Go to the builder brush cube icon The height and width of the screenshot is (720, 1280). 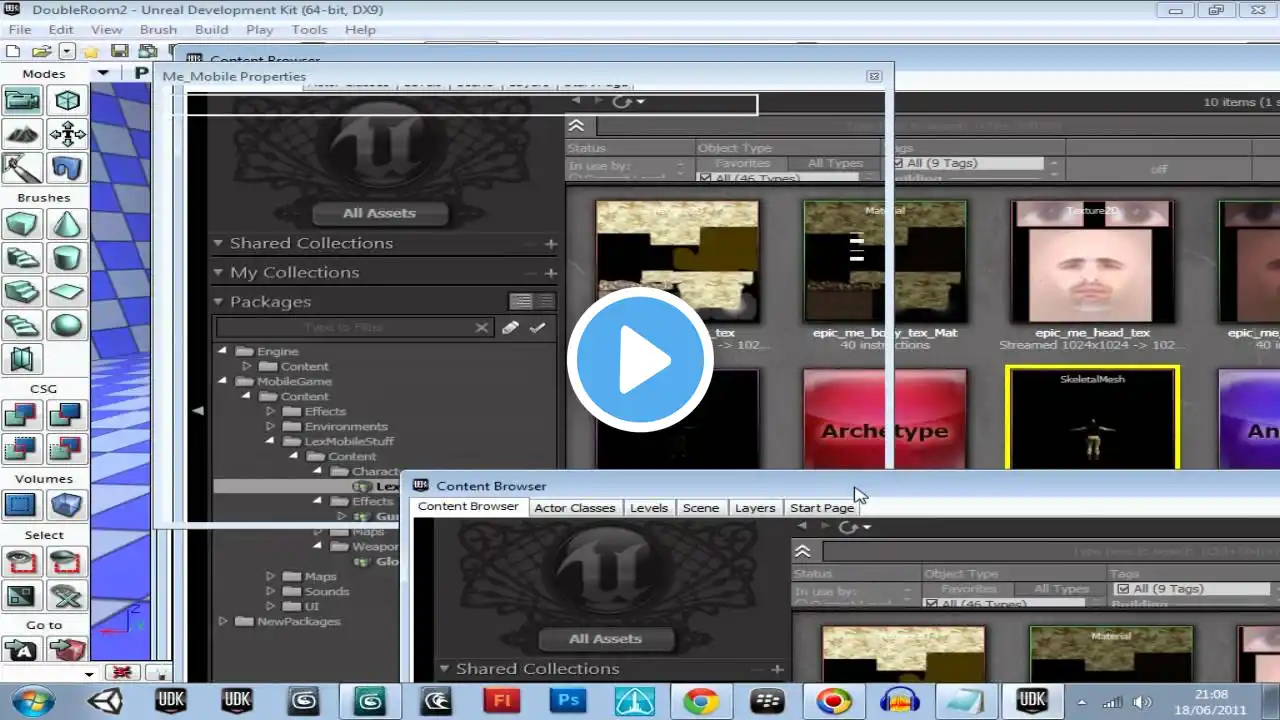click(x=67, y=650)
